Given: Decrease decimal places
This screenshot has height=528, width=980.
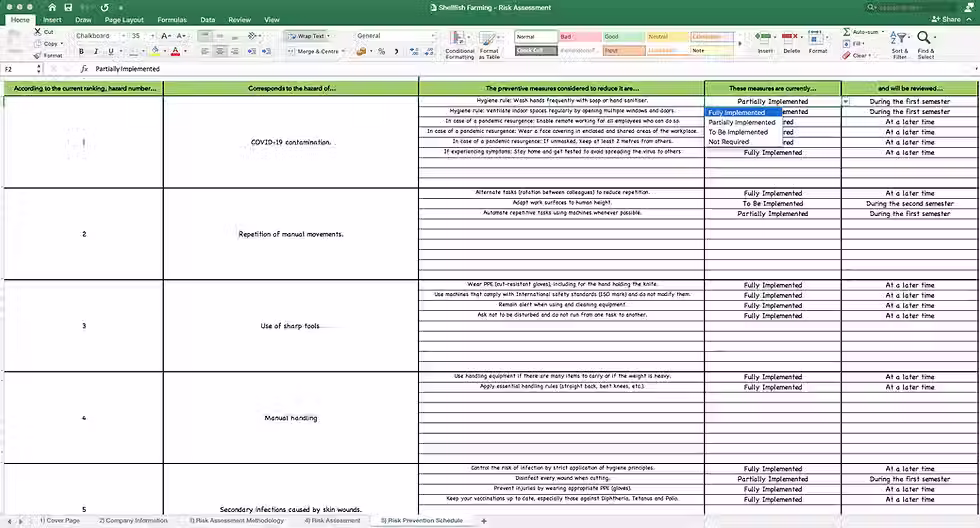Looking at the screenshot, I should [x=429, y=51].
